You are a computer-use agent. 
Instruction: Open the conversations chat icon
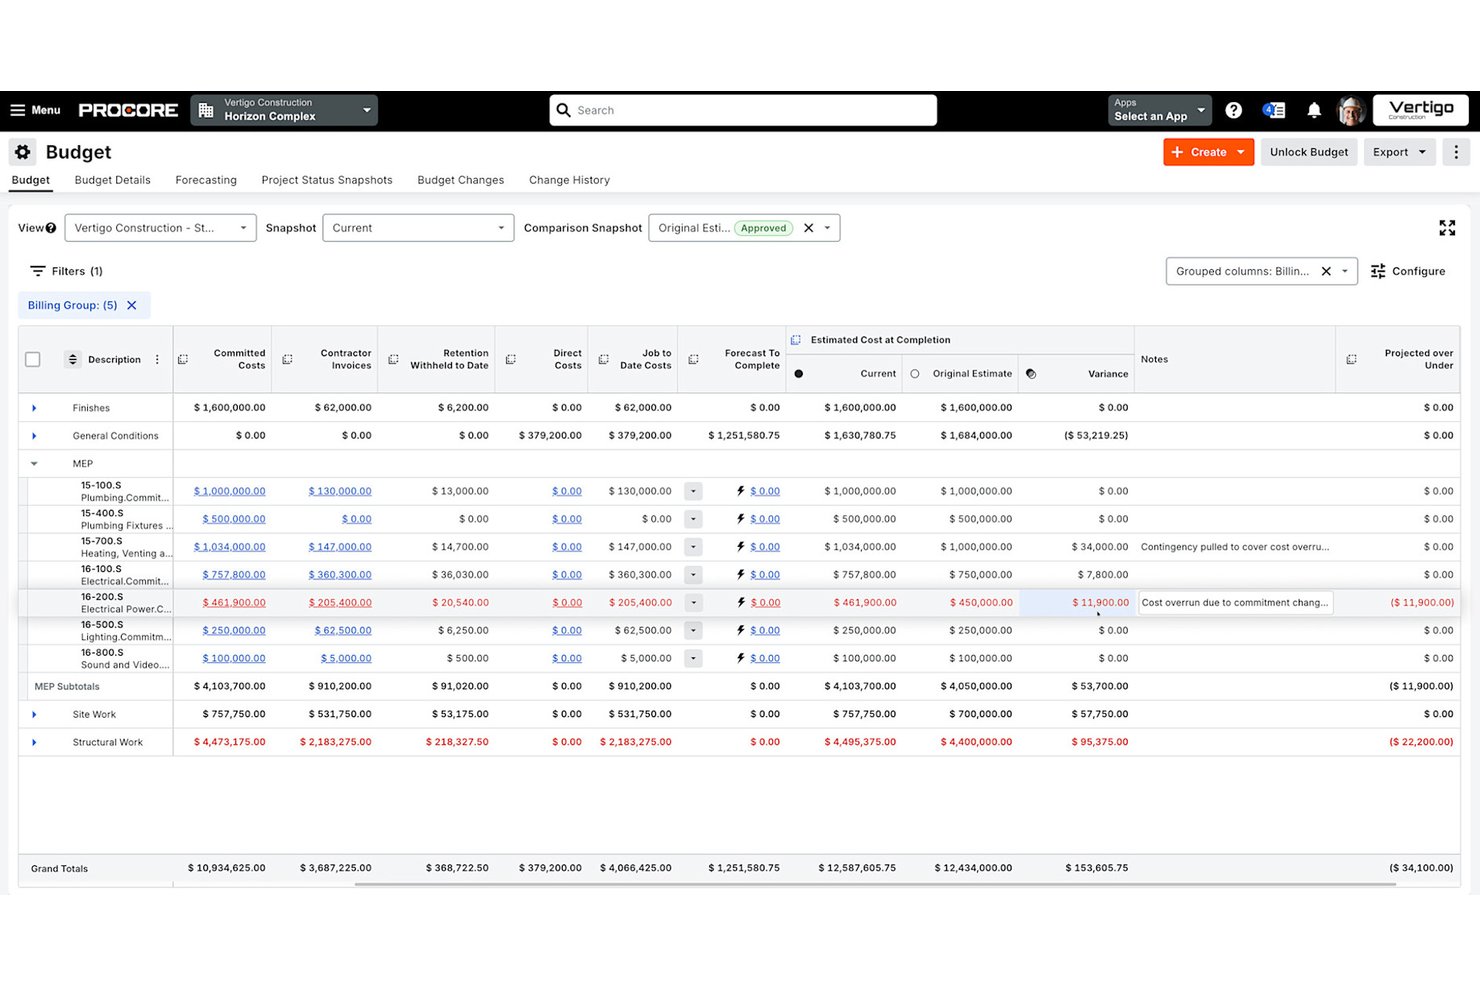pyautogui.click(x=1274, y=110)
